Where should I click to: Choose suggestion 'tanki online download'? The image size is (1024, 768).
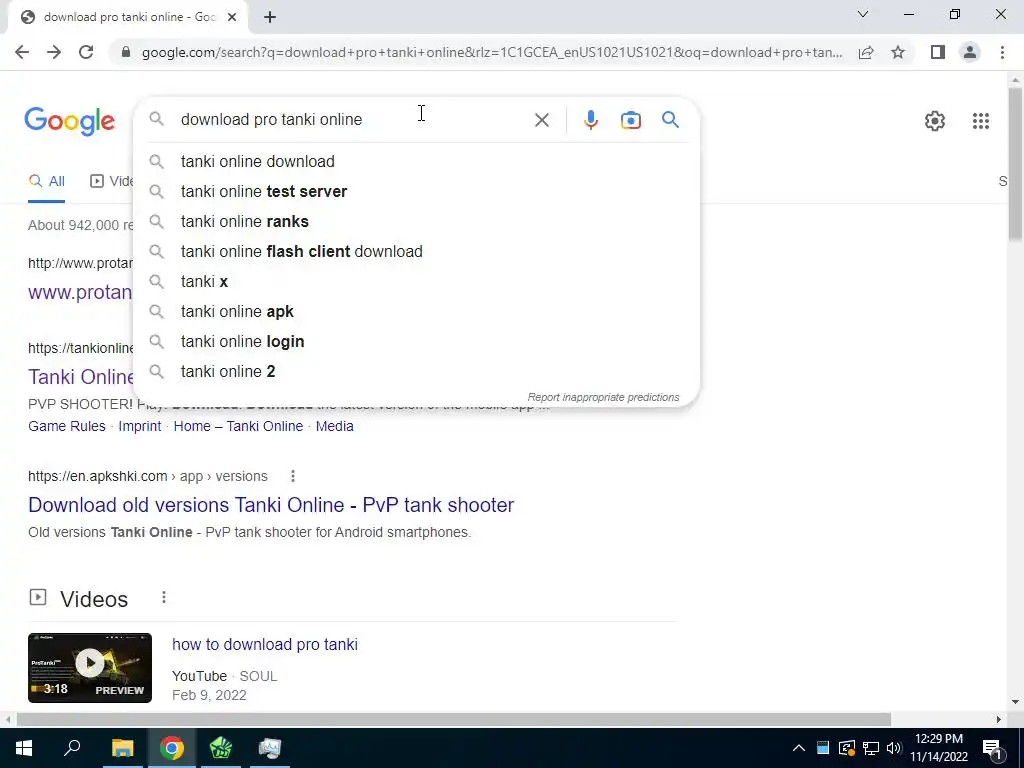coord(416,161)
